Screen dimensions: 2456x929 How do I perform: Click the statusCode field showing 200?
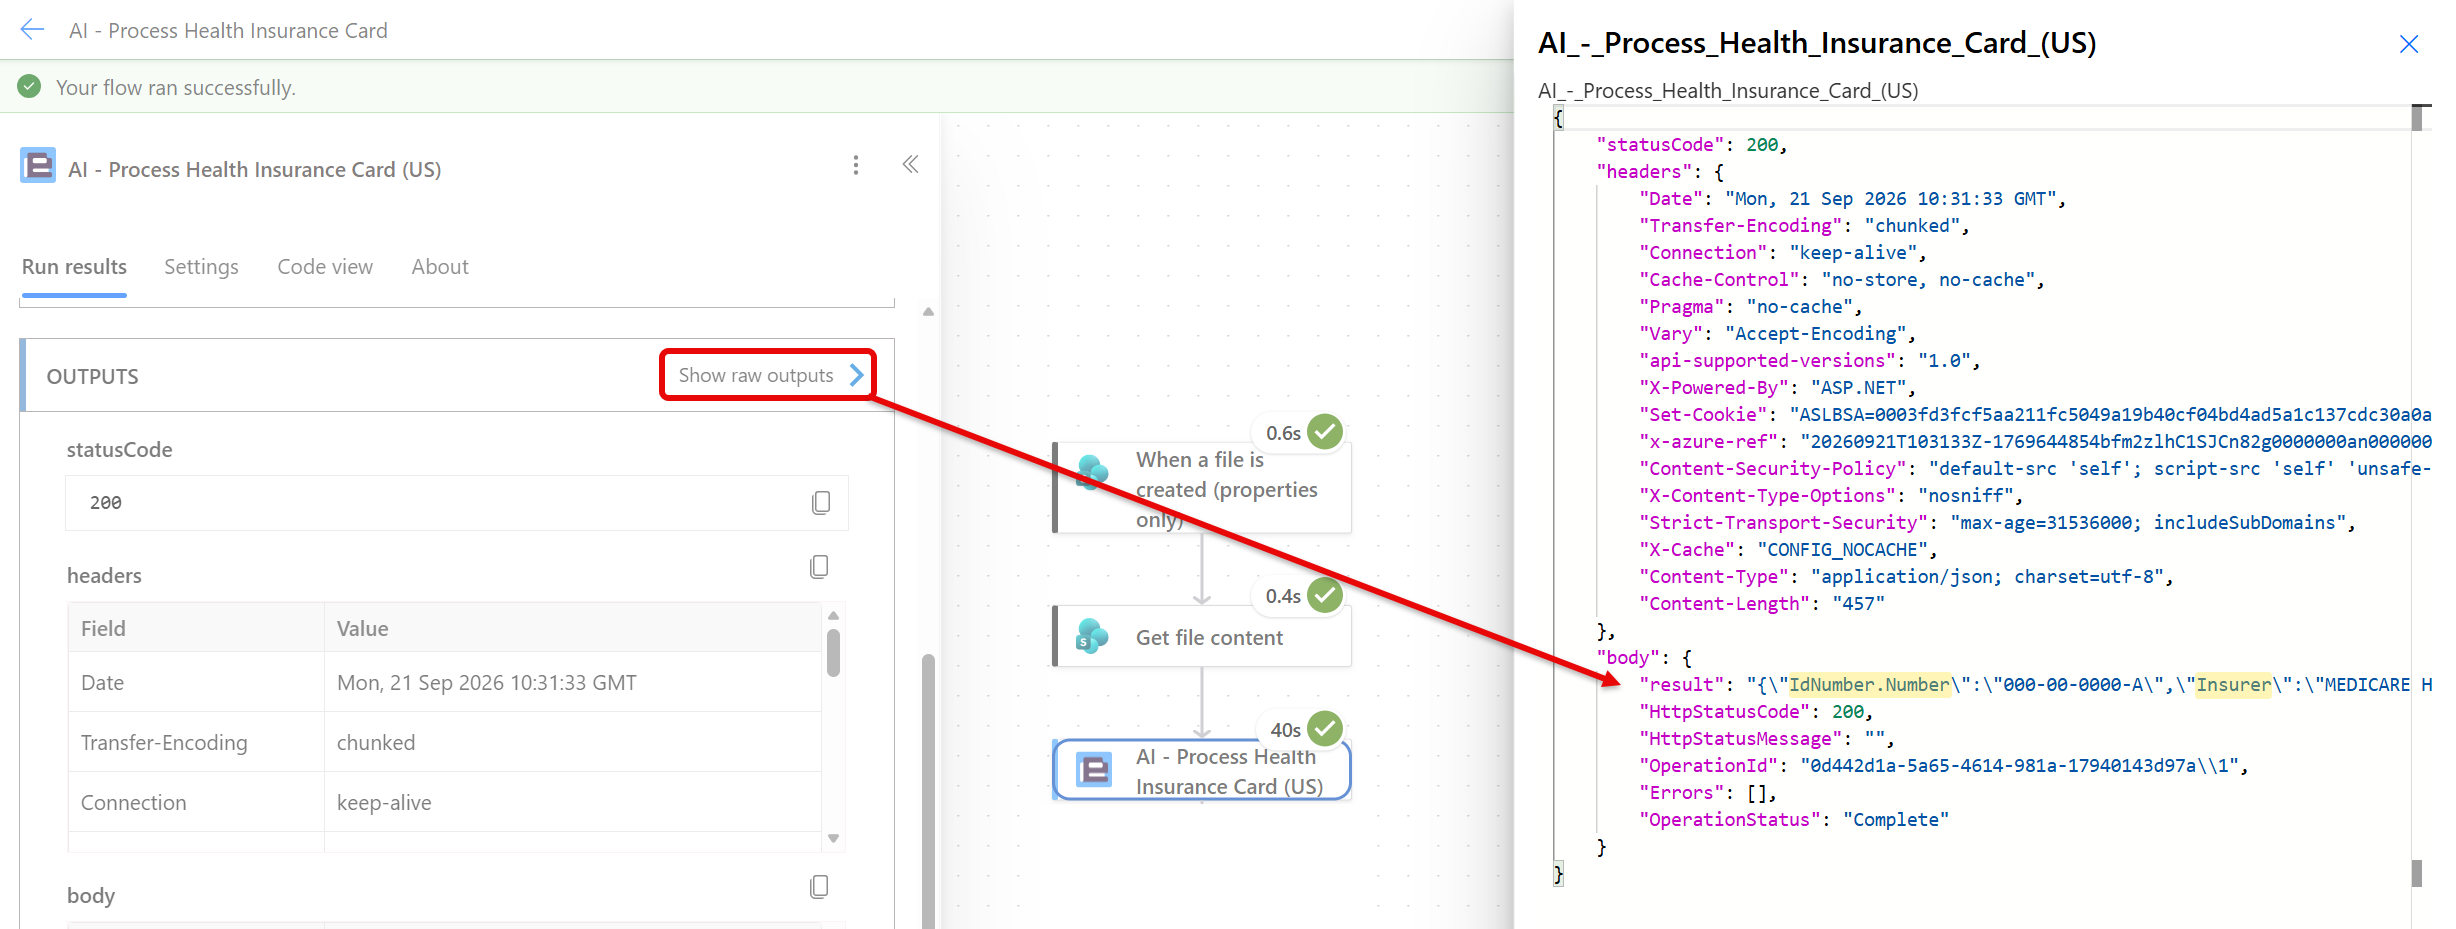[x=457, y=503]
